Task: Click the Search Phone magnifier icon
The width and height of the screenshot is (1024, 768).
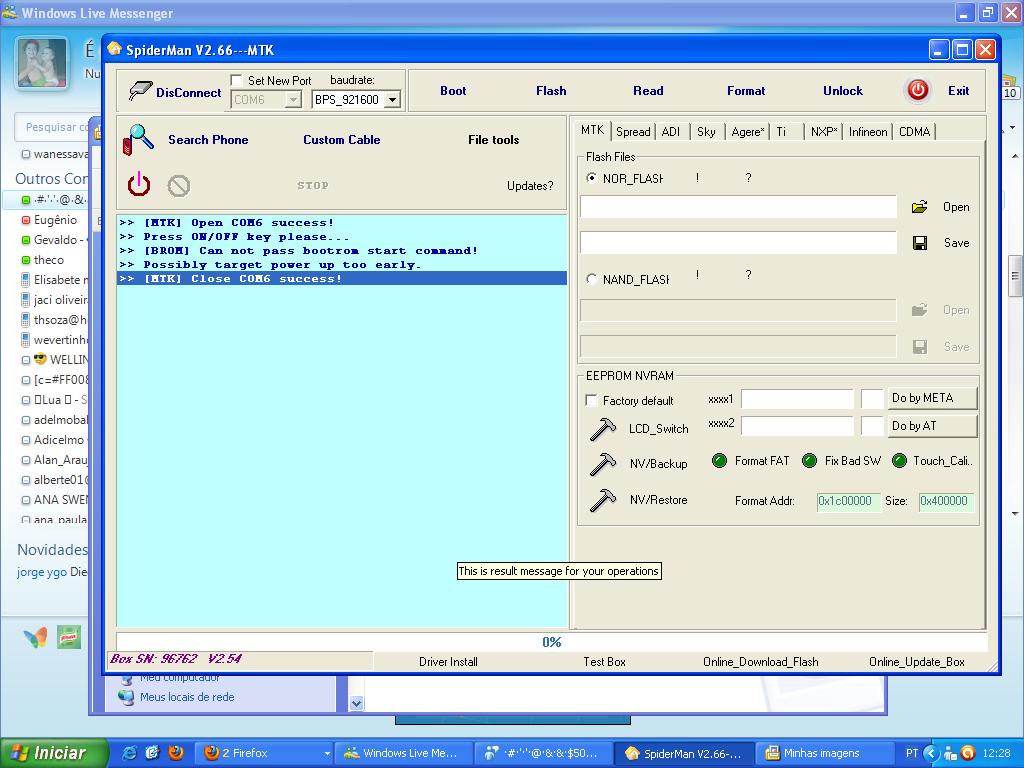Action: pos(138,140)
